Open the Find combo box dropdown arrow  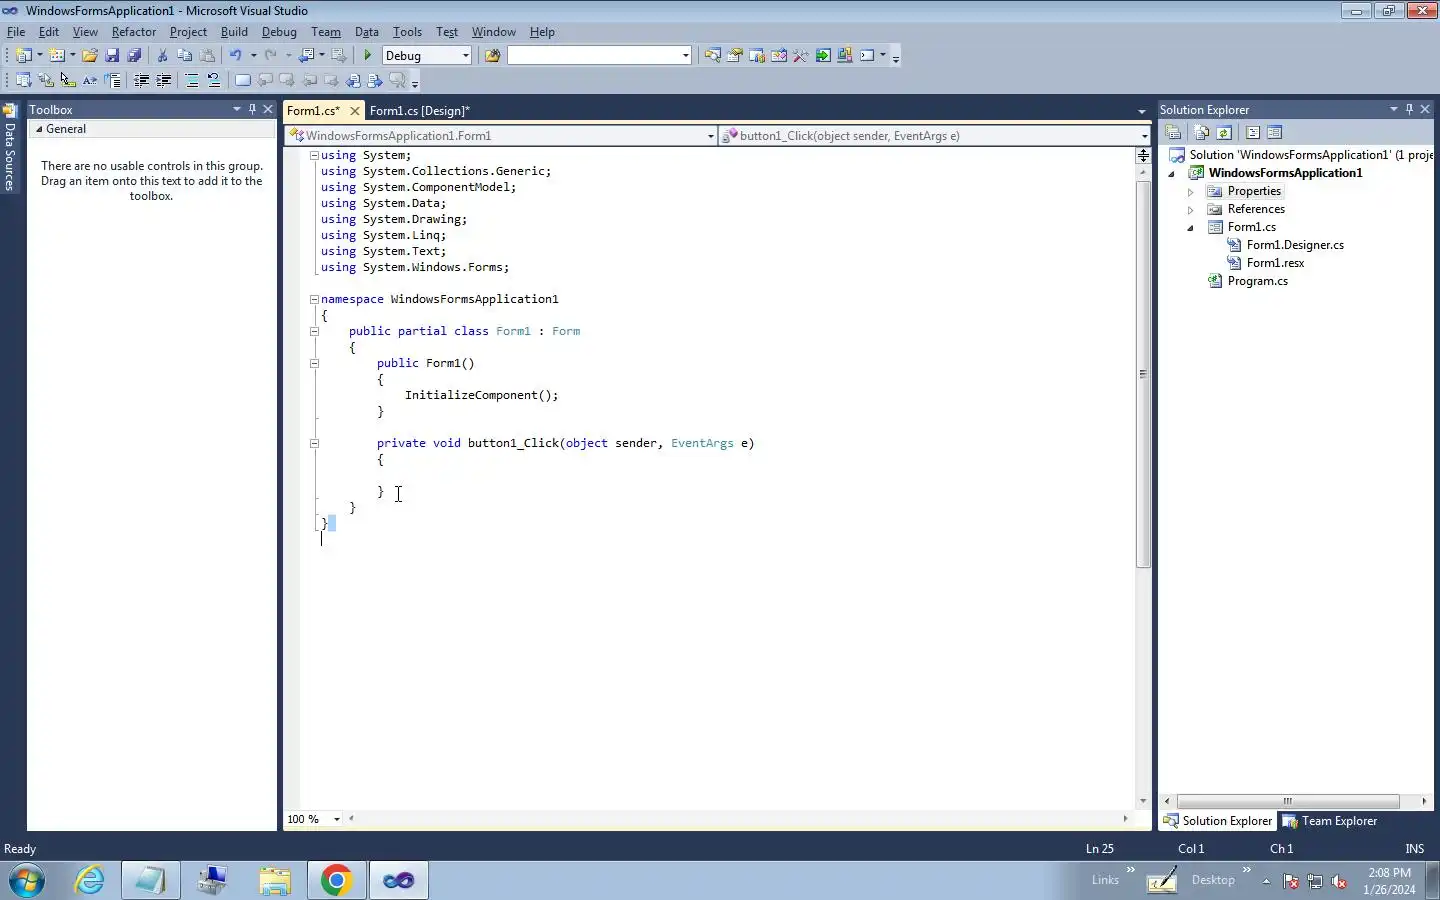[685, 56]
